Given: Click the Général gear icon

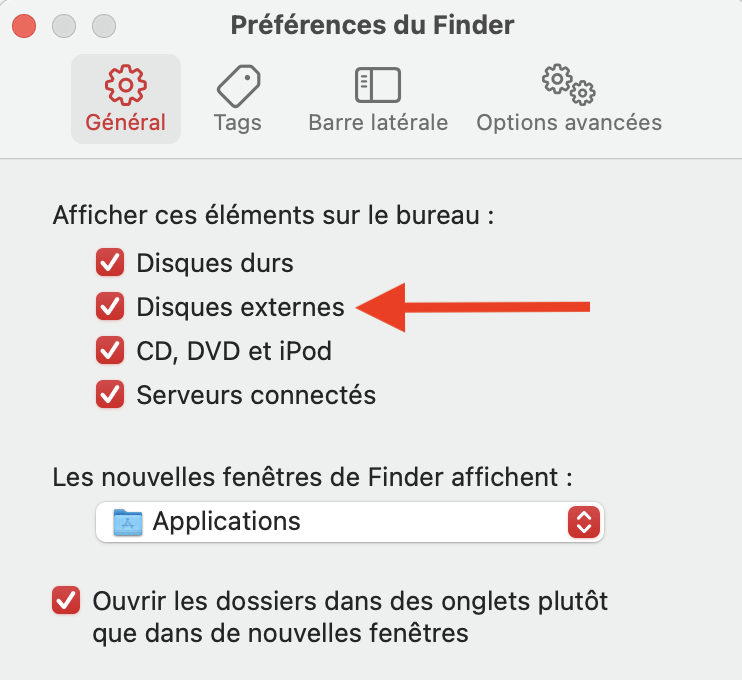Looking at the screenshot, I should pos(126,84).
